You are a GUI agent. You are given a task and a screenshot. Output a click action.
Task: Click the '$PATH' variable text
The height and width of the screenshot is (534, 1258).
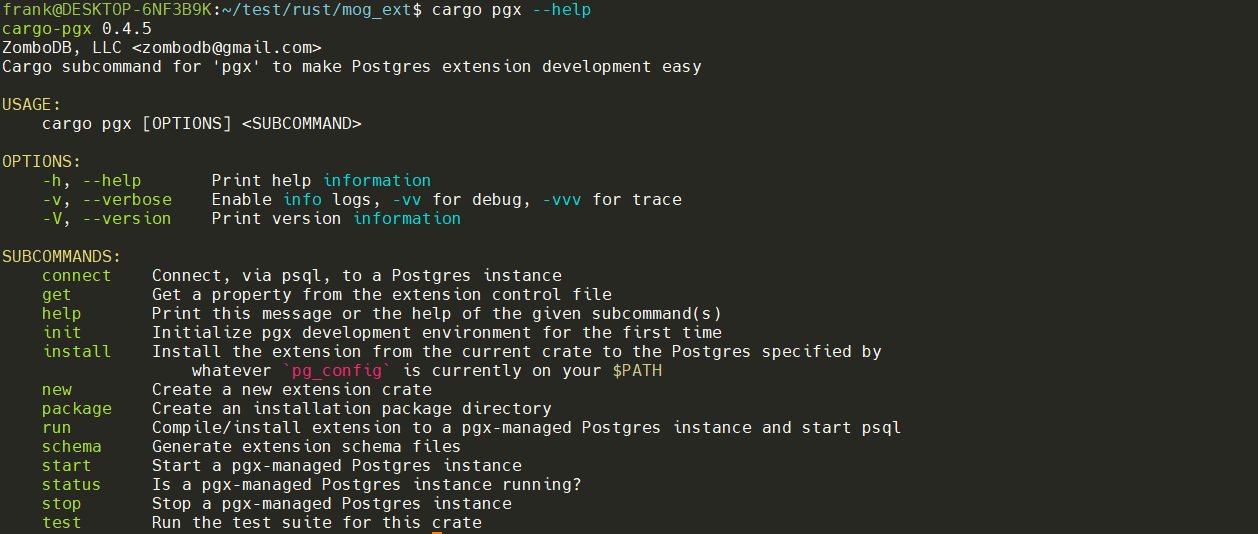point(637,371)
